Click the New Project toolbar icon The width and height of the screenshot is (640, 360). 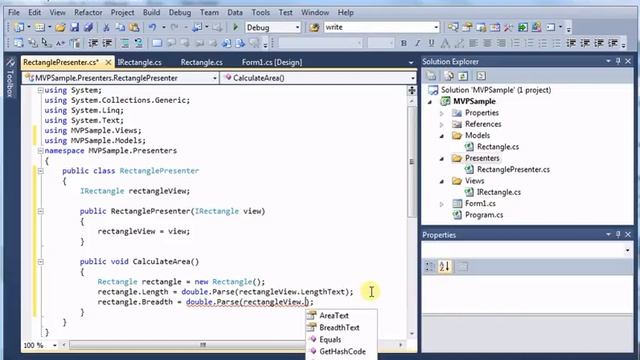point(19,27)
